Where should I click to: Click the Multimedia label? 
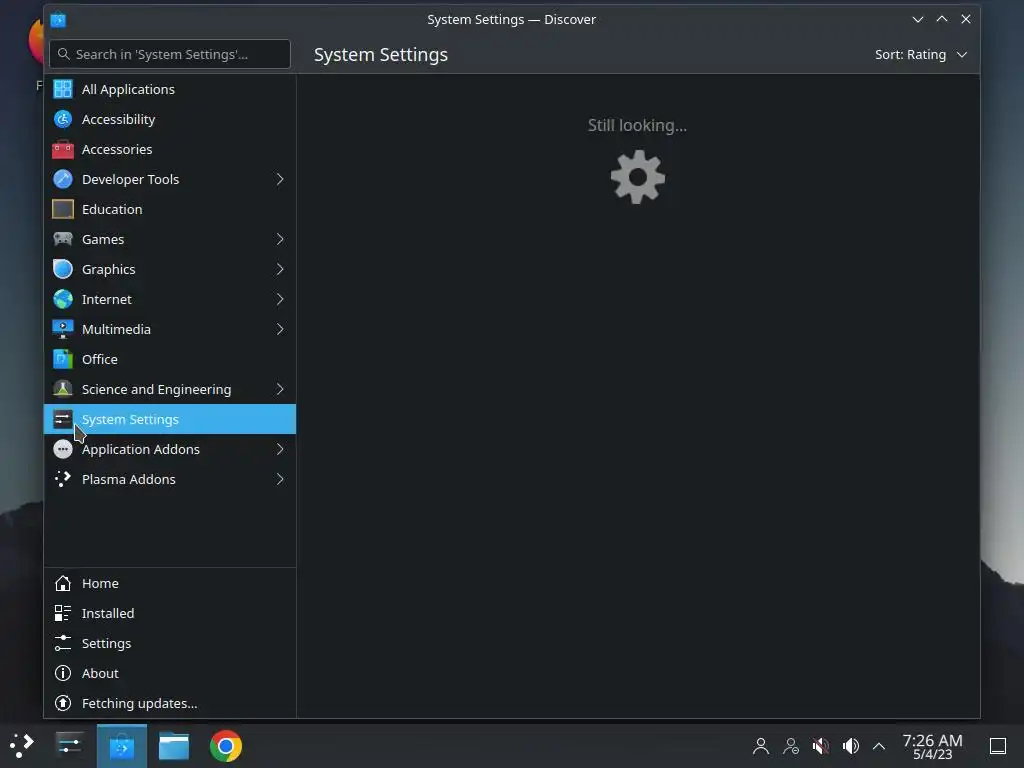tap(116, 330)
